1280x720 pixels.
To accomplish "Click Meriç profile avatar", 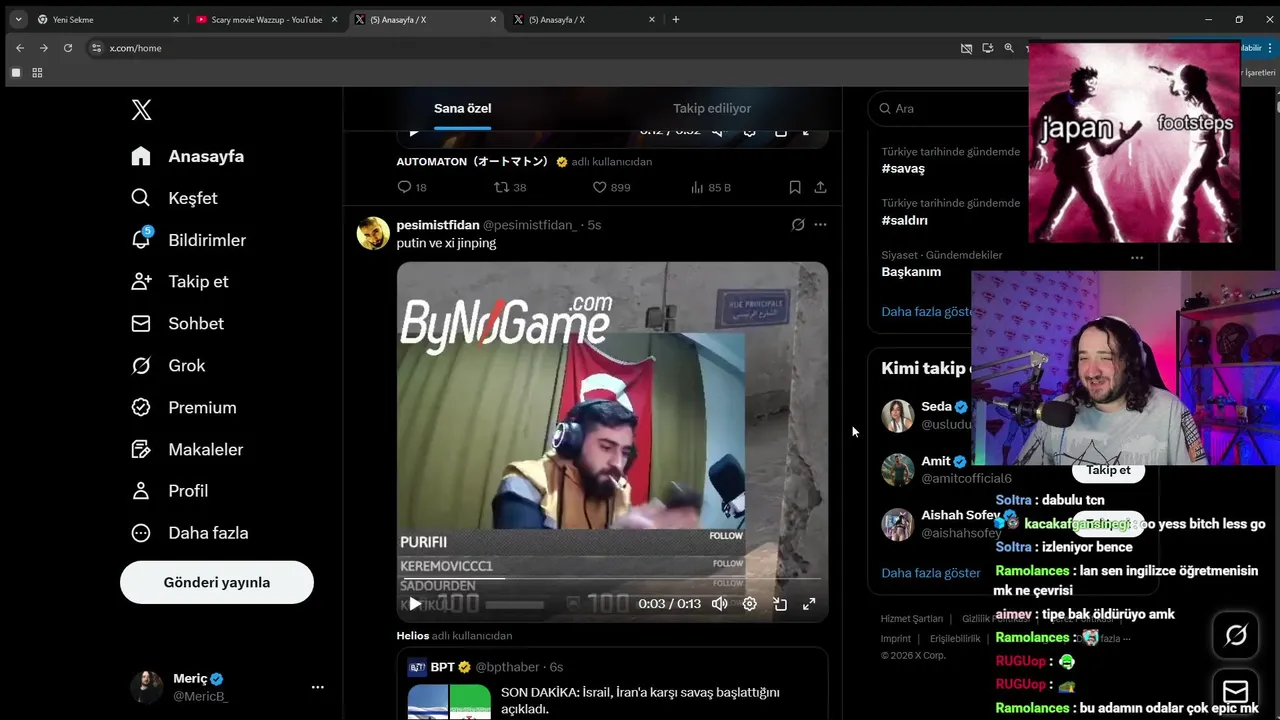I will point(146,687).
